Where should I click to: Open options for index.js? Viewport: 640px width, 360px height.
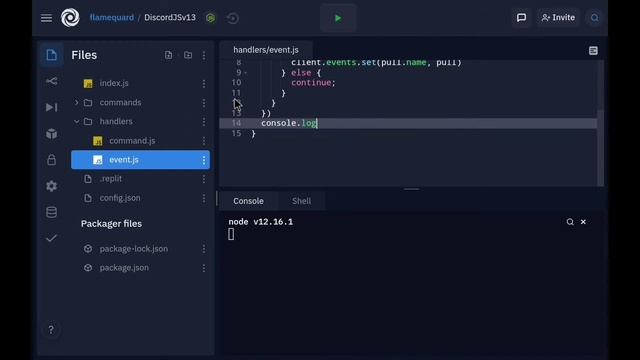204,83
